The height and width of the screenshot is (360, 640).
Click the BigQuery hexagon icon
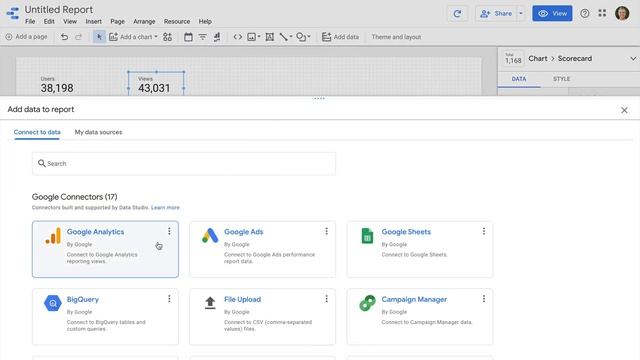(x=53, y=303)
